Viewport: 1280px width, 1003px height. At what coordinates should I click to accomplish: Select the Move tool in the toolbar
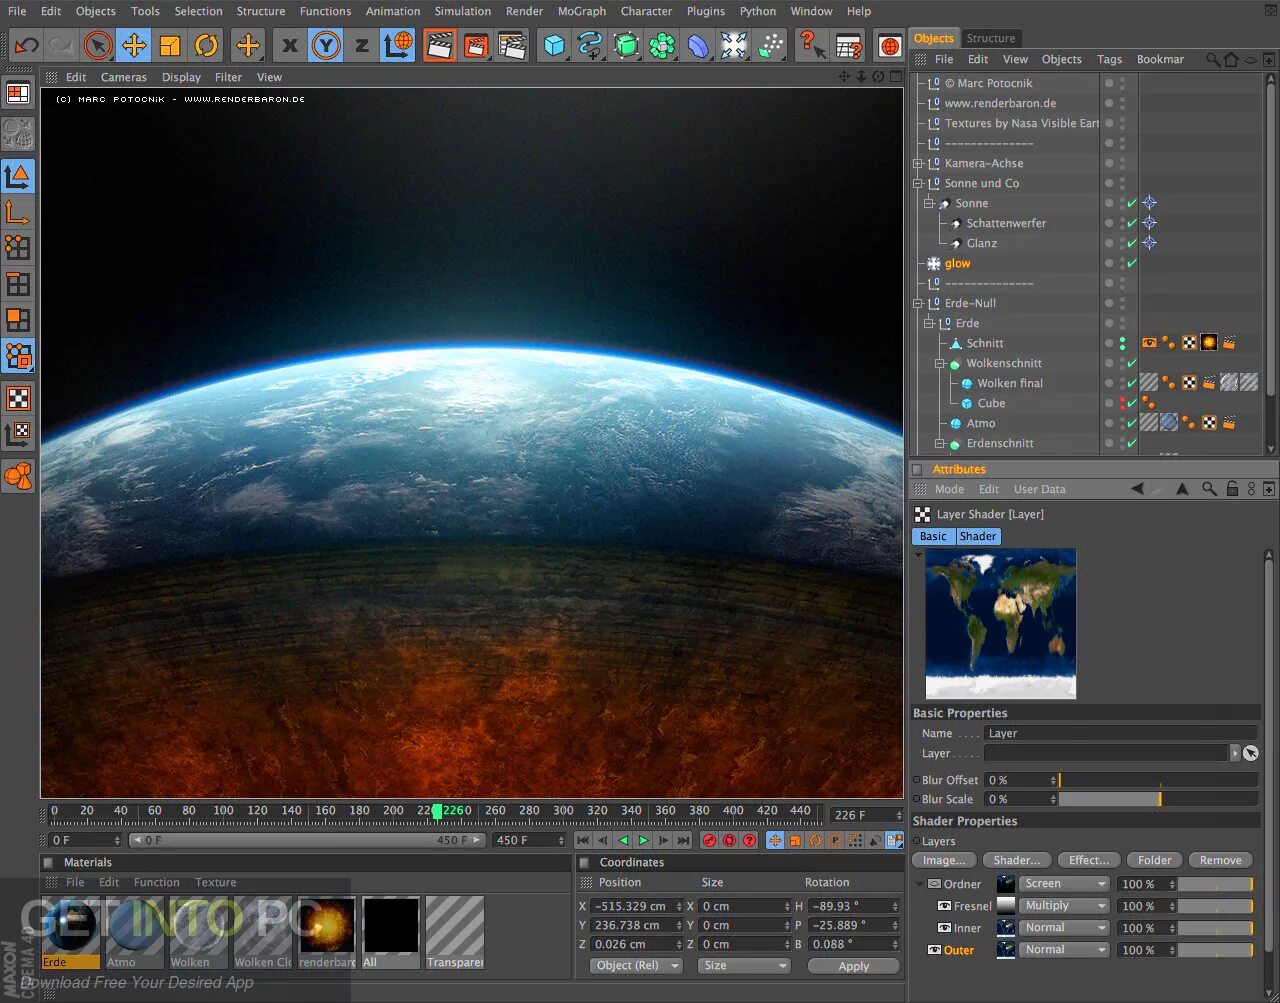(x=134, y=45)
